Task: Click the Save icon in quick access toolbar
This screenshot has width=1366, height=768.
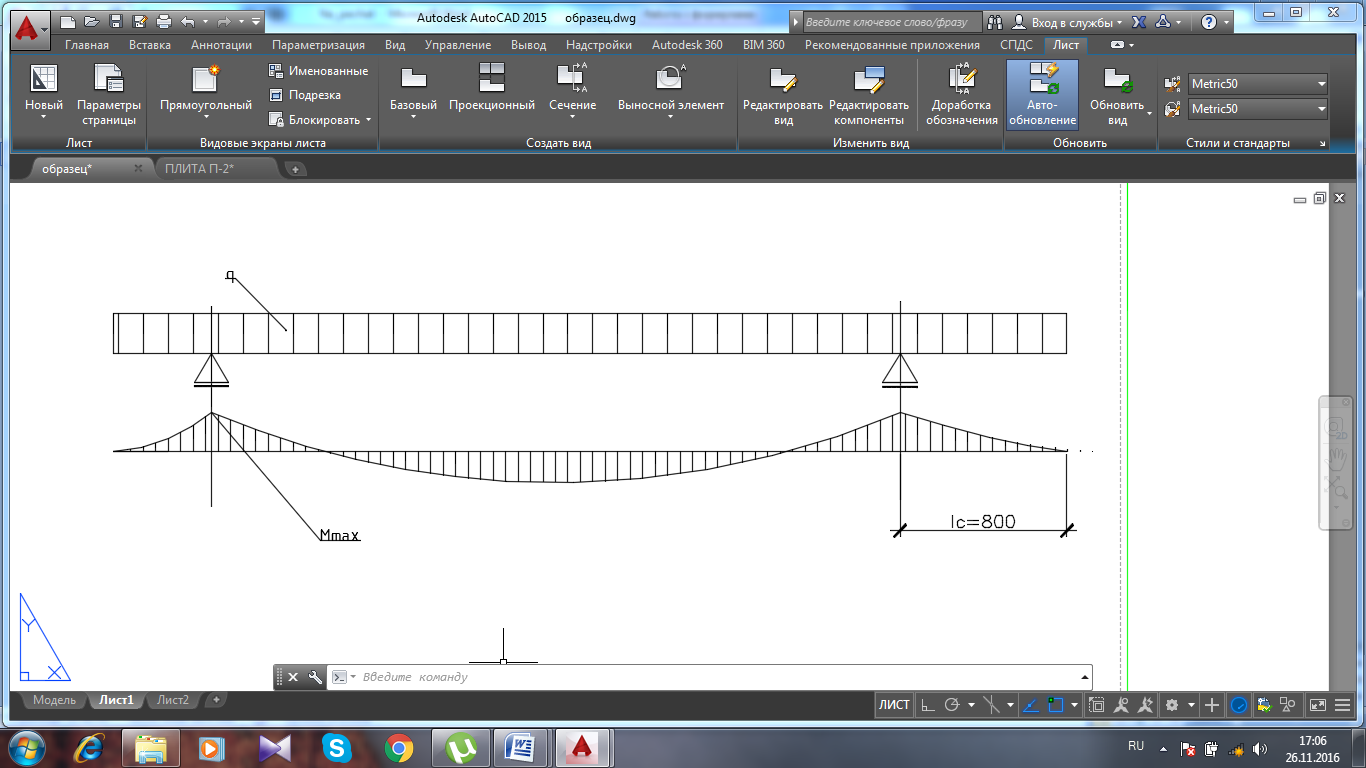Action: click(x=116, y=21)
